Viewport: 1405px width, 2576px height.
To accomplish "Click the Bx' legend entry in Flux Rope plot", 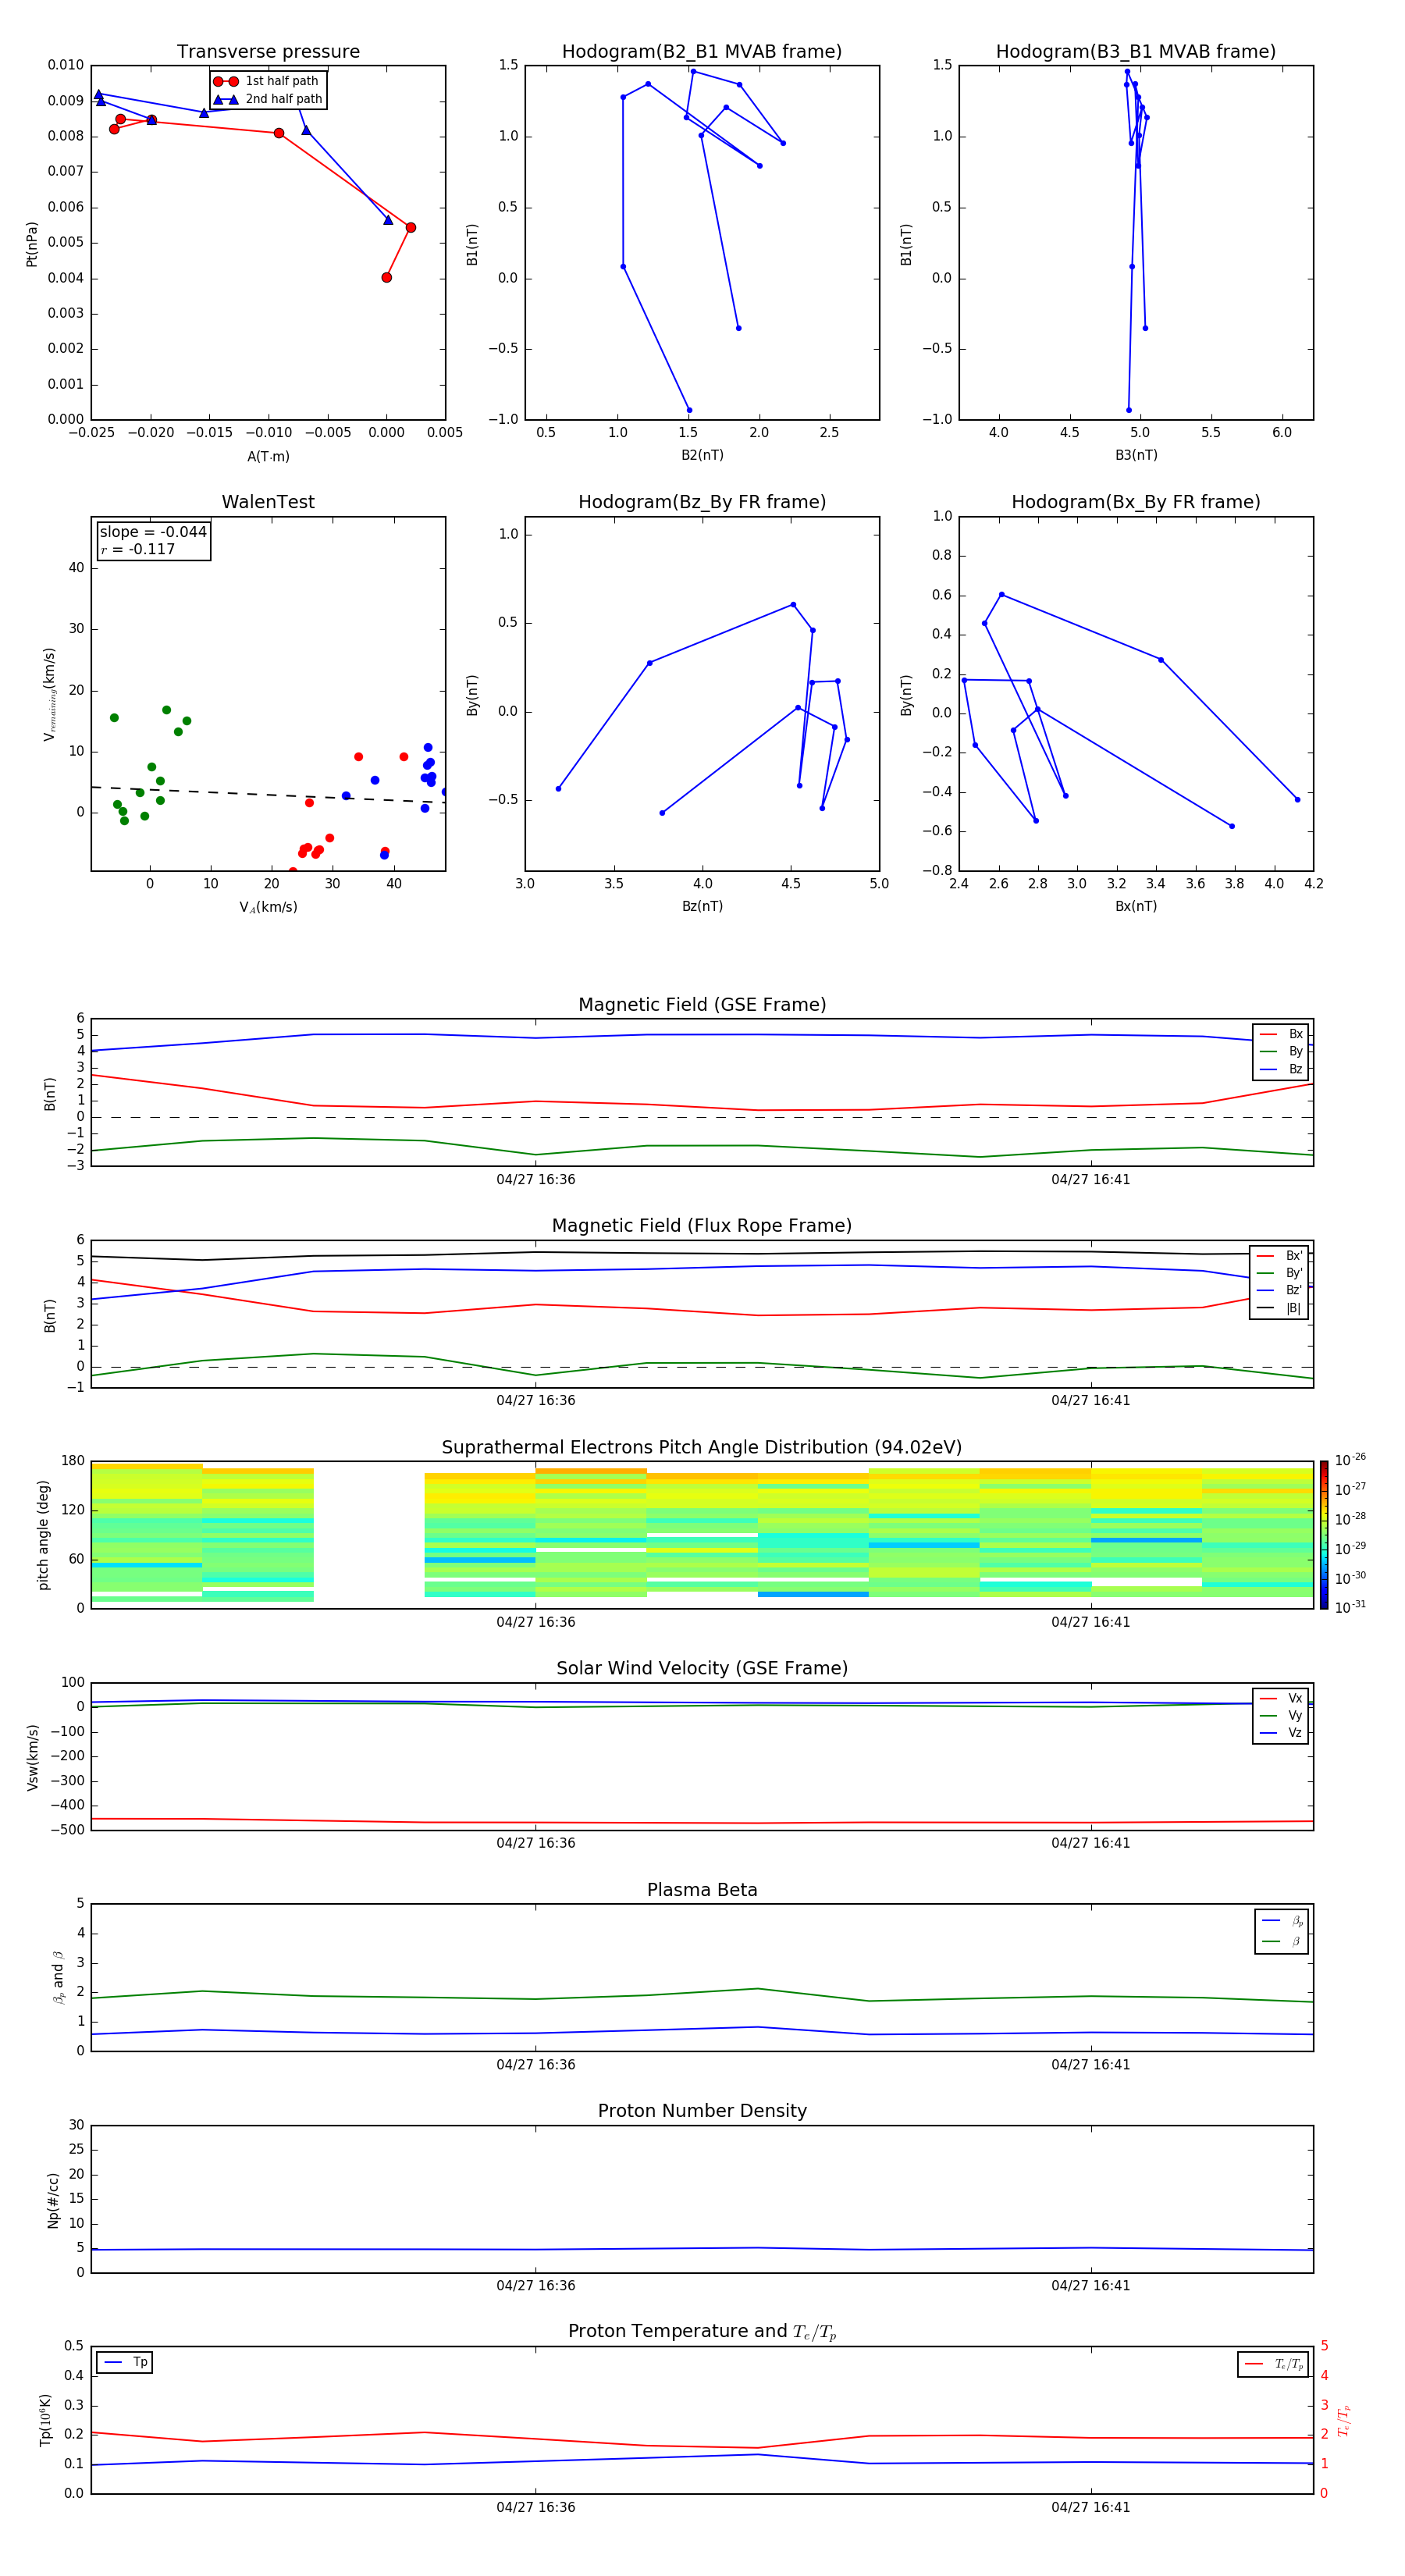I will [x=1279, y=1256].
